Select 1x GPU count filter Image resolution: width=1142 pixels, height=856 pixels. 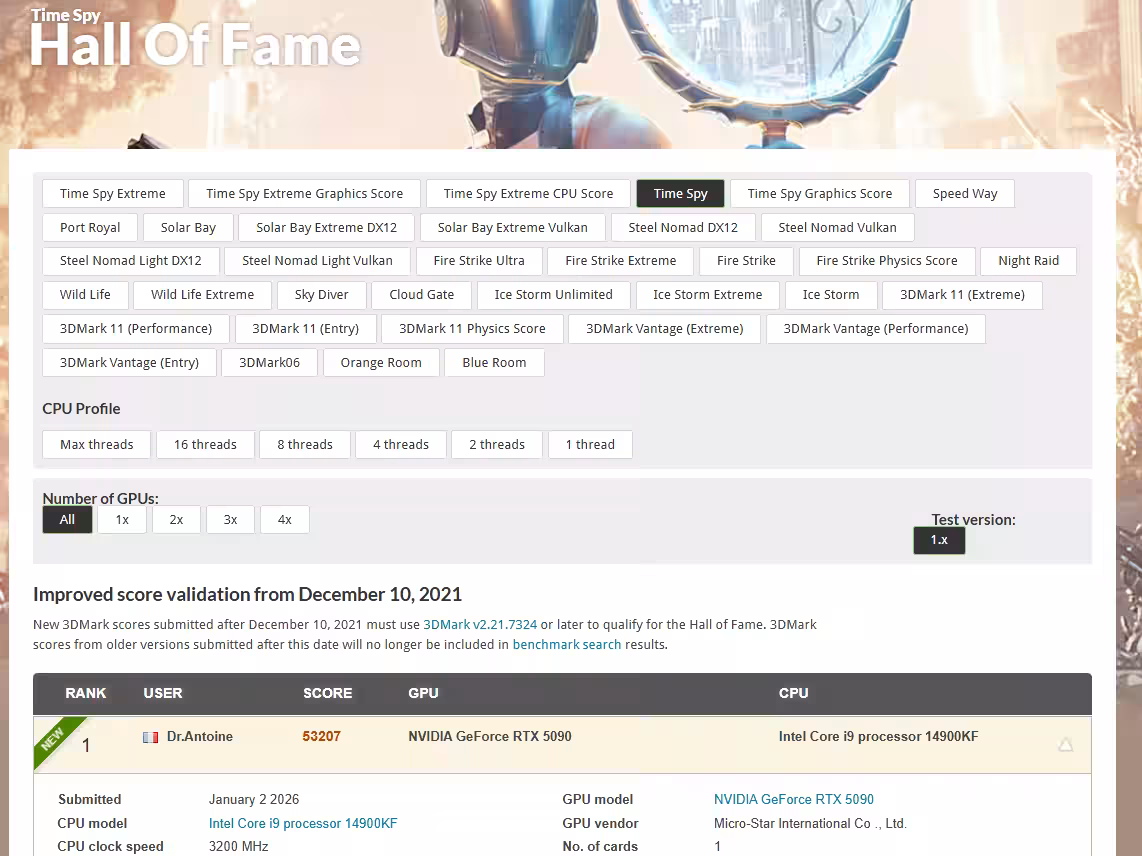point(122,520)
